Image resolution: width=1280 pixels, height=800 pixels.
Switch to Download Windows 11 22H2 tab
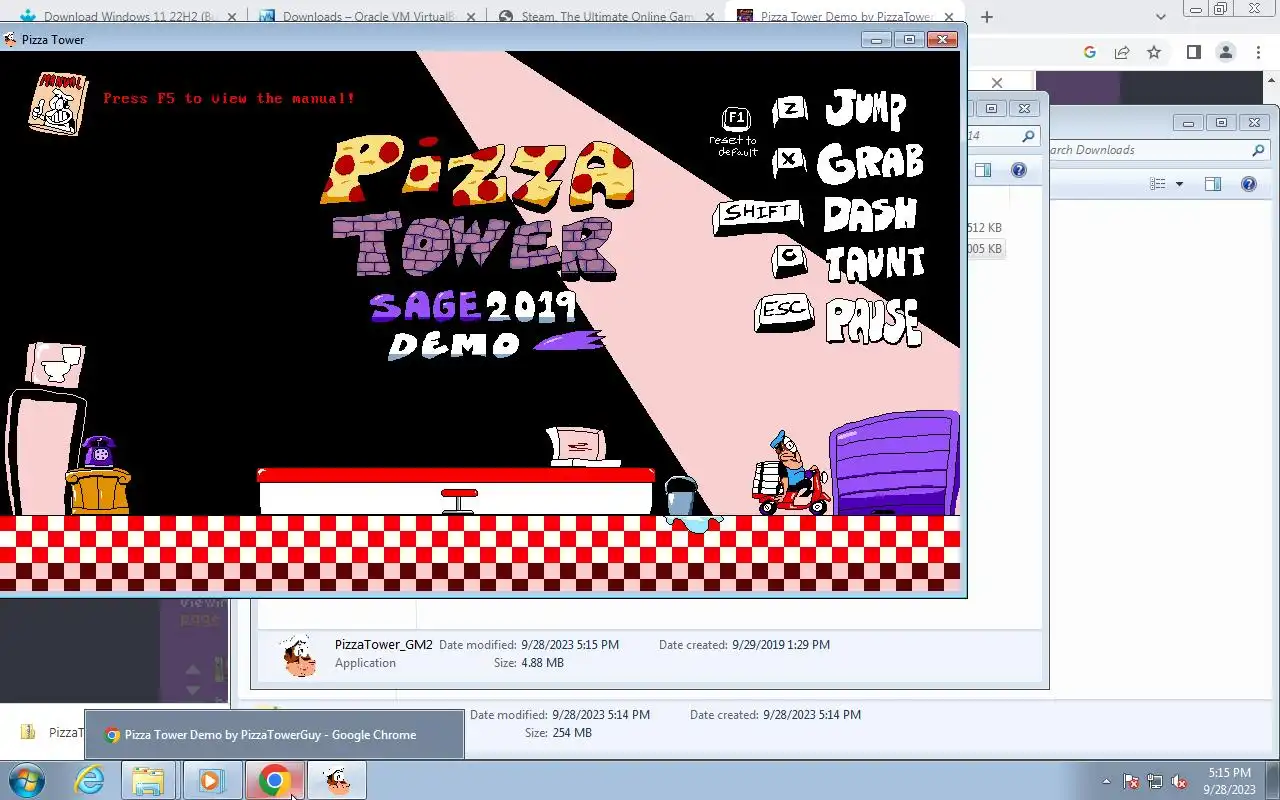(x=130, y=17)
